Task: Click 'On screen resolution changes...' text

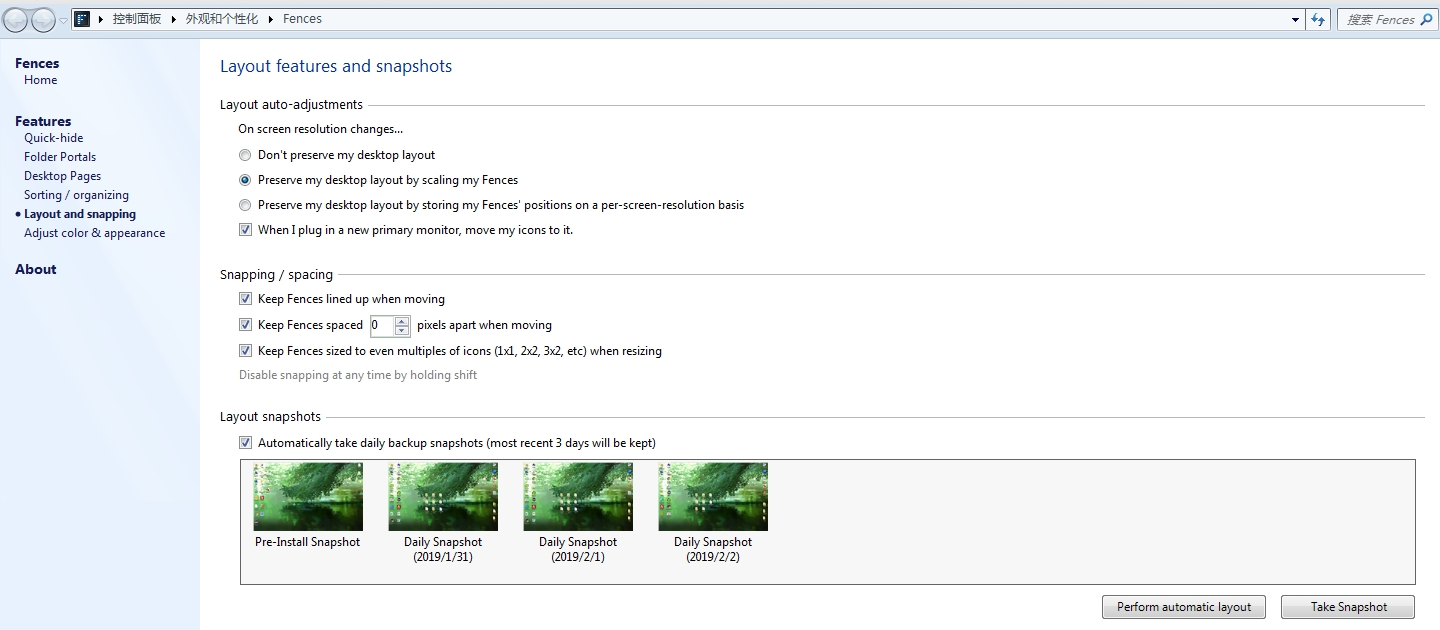Action: pos(320,129)
